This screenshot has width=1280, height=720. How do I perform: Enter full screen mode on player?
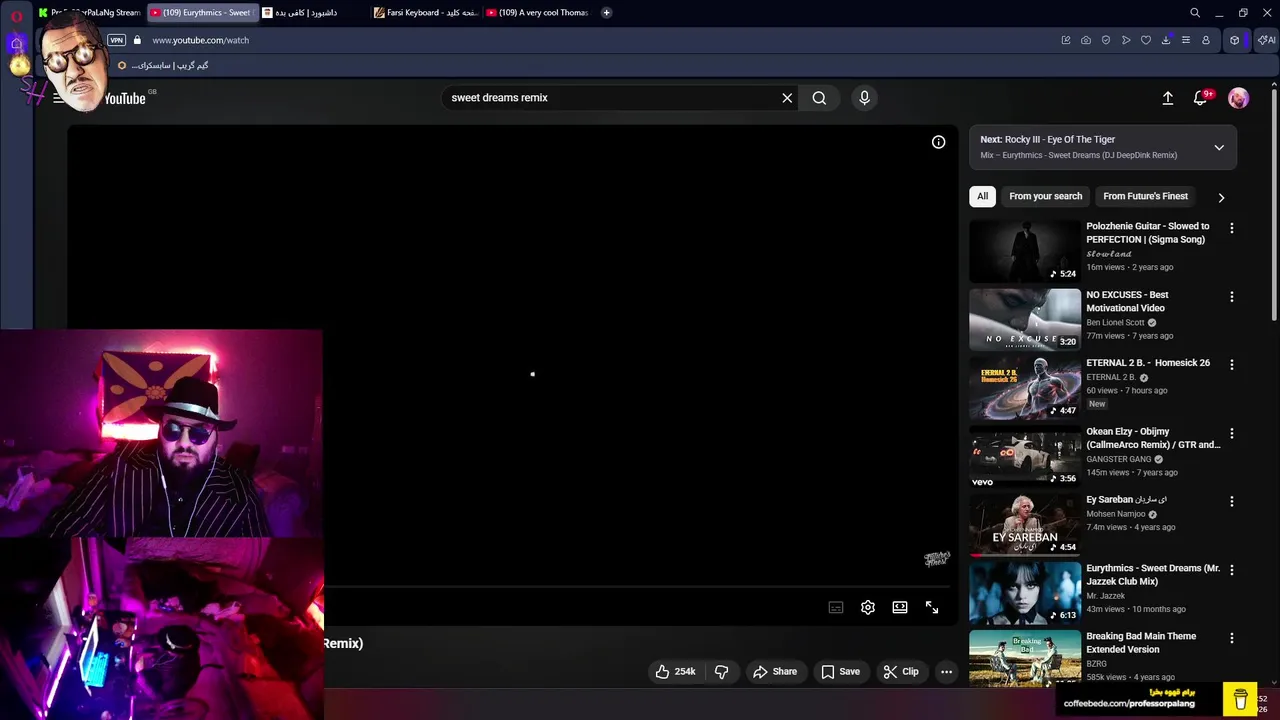(x=932, y=607)
